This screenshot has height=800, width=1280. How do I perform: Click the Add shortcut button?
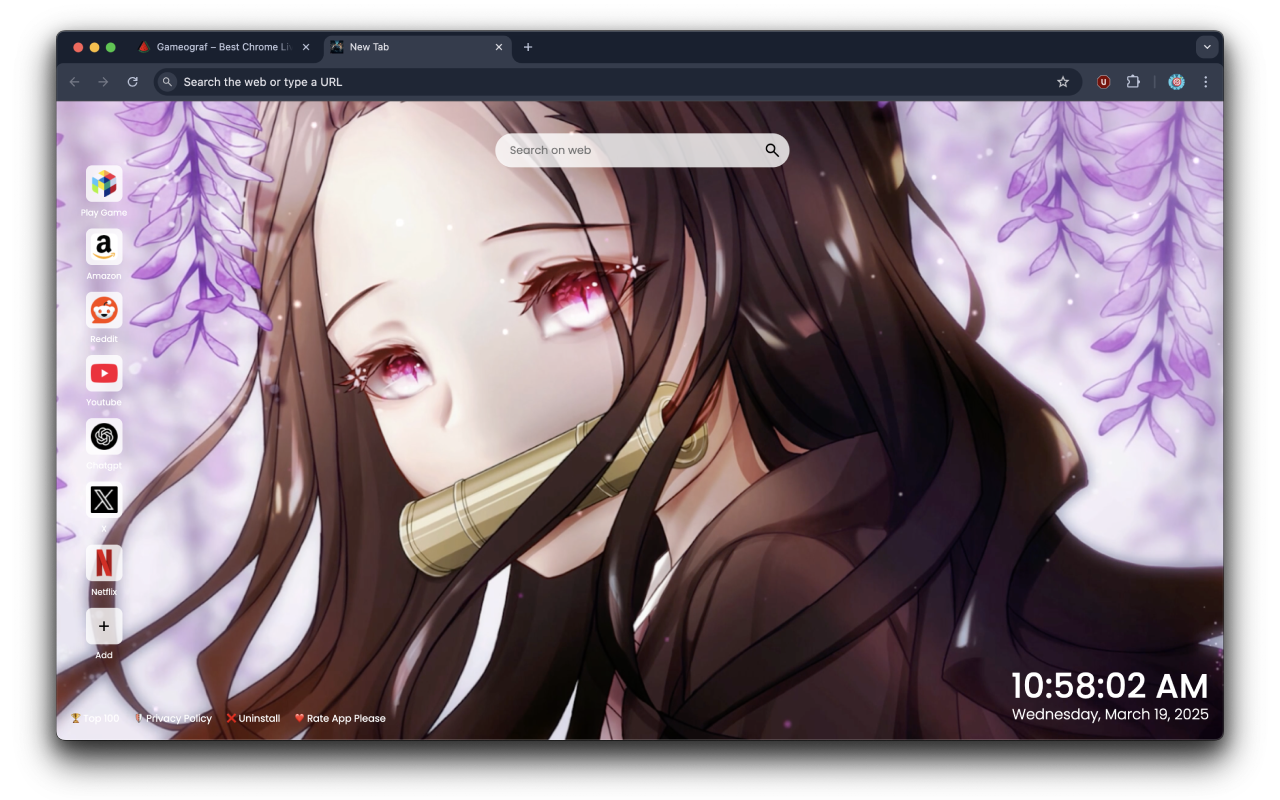click(104, 625)
